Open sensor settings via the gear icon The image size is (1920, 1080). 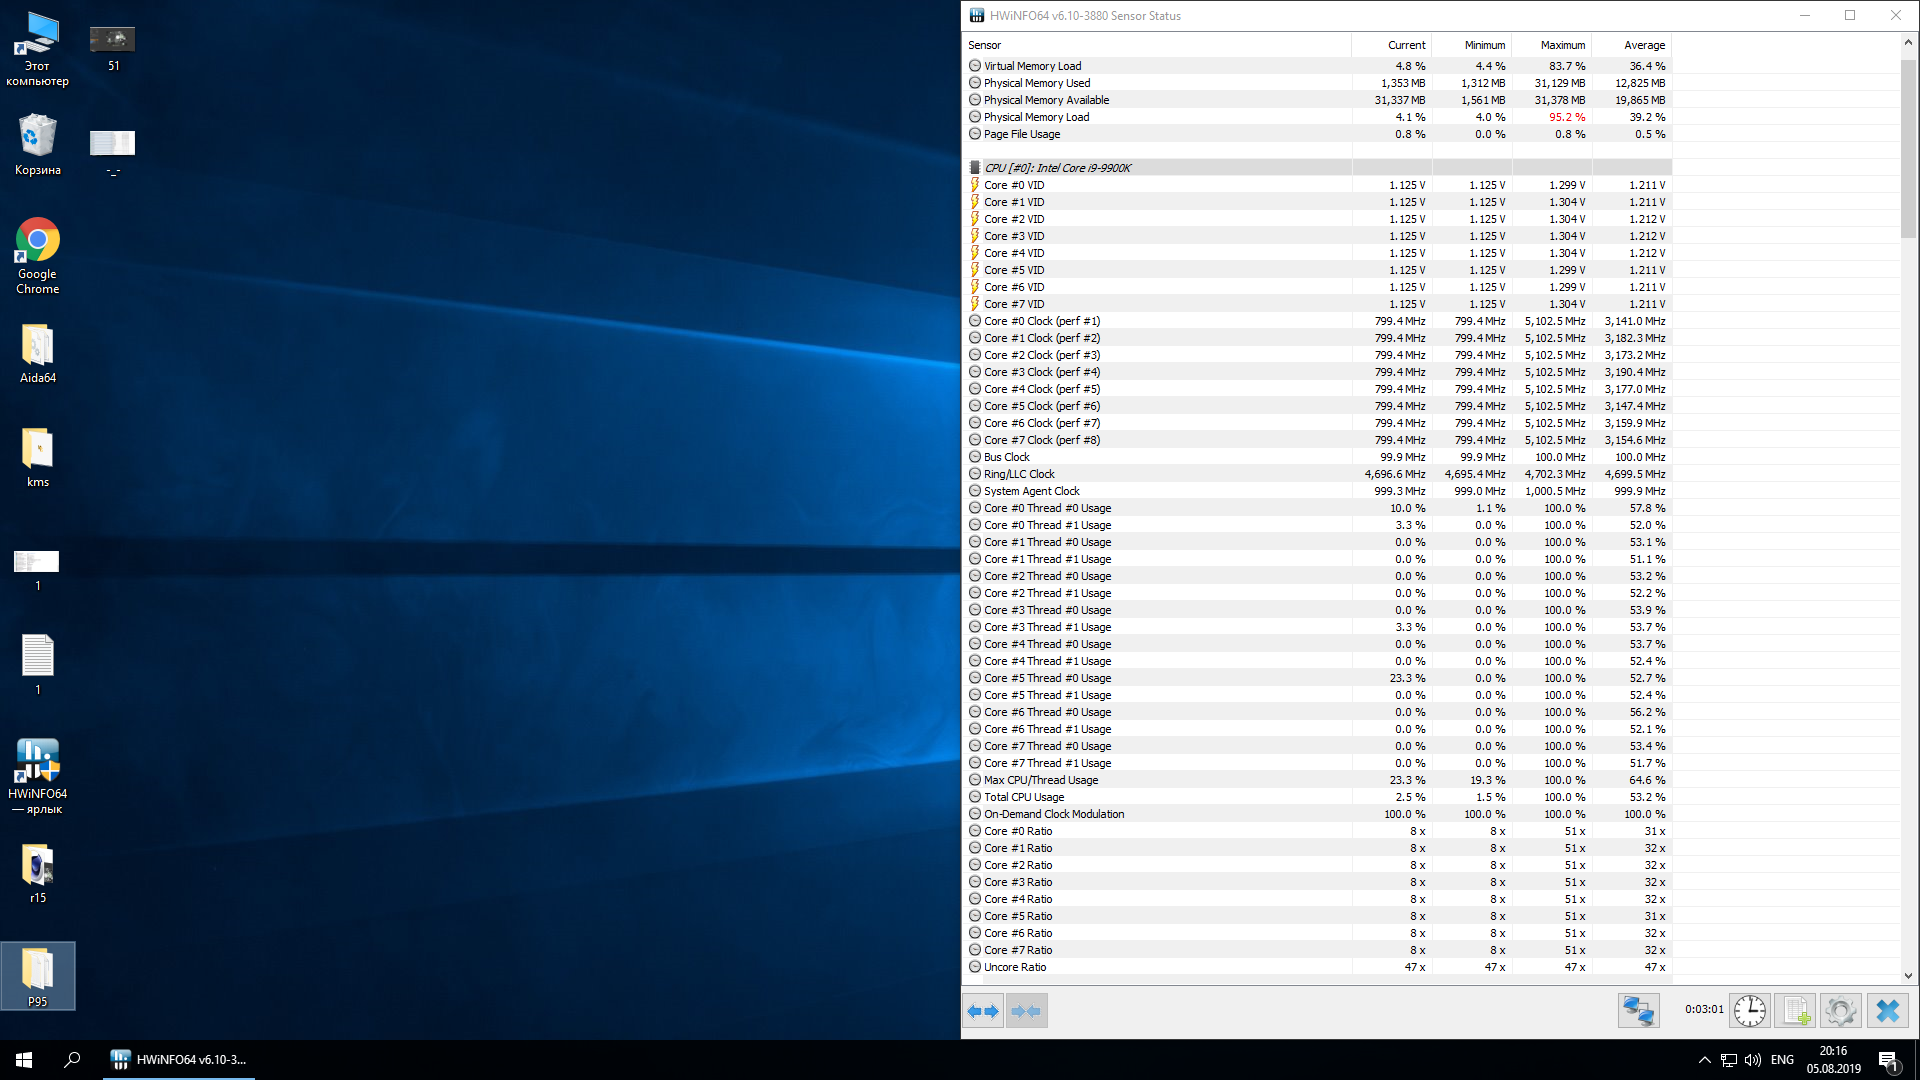pos(1841,1011)
